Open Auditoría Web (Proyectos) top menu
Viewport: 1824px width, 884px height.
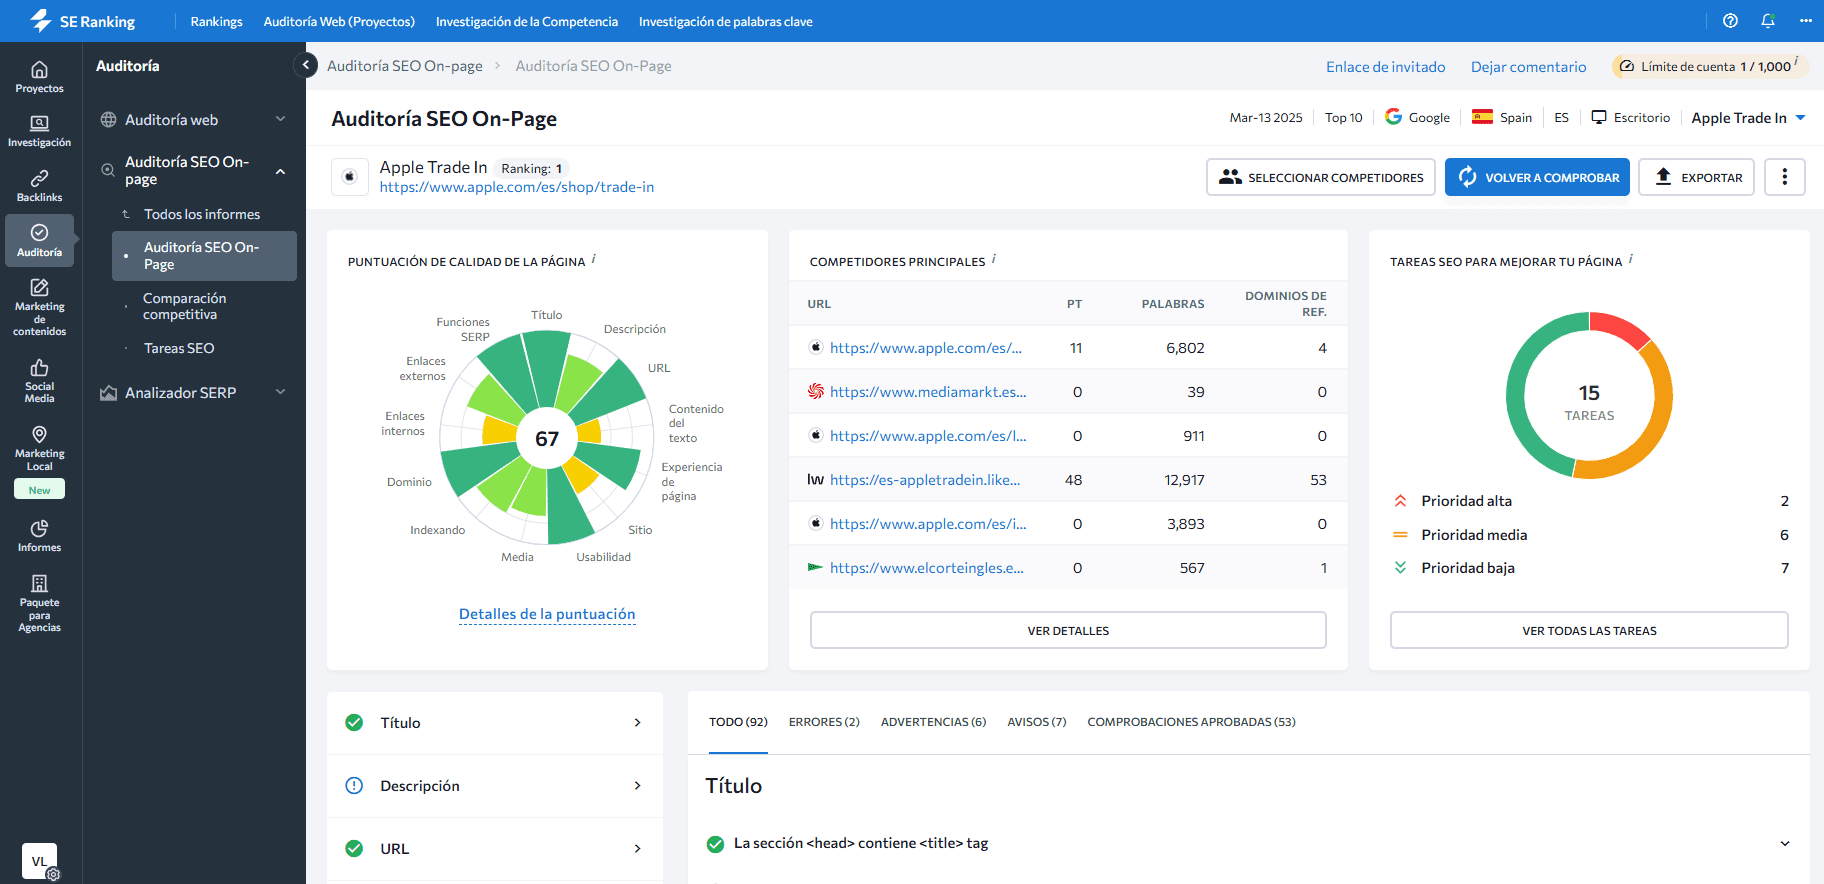click(x=339, y=21)
